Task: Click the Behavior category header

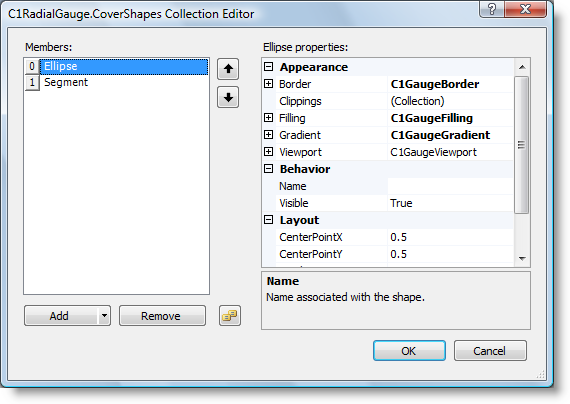Action: tap(305, 169)
